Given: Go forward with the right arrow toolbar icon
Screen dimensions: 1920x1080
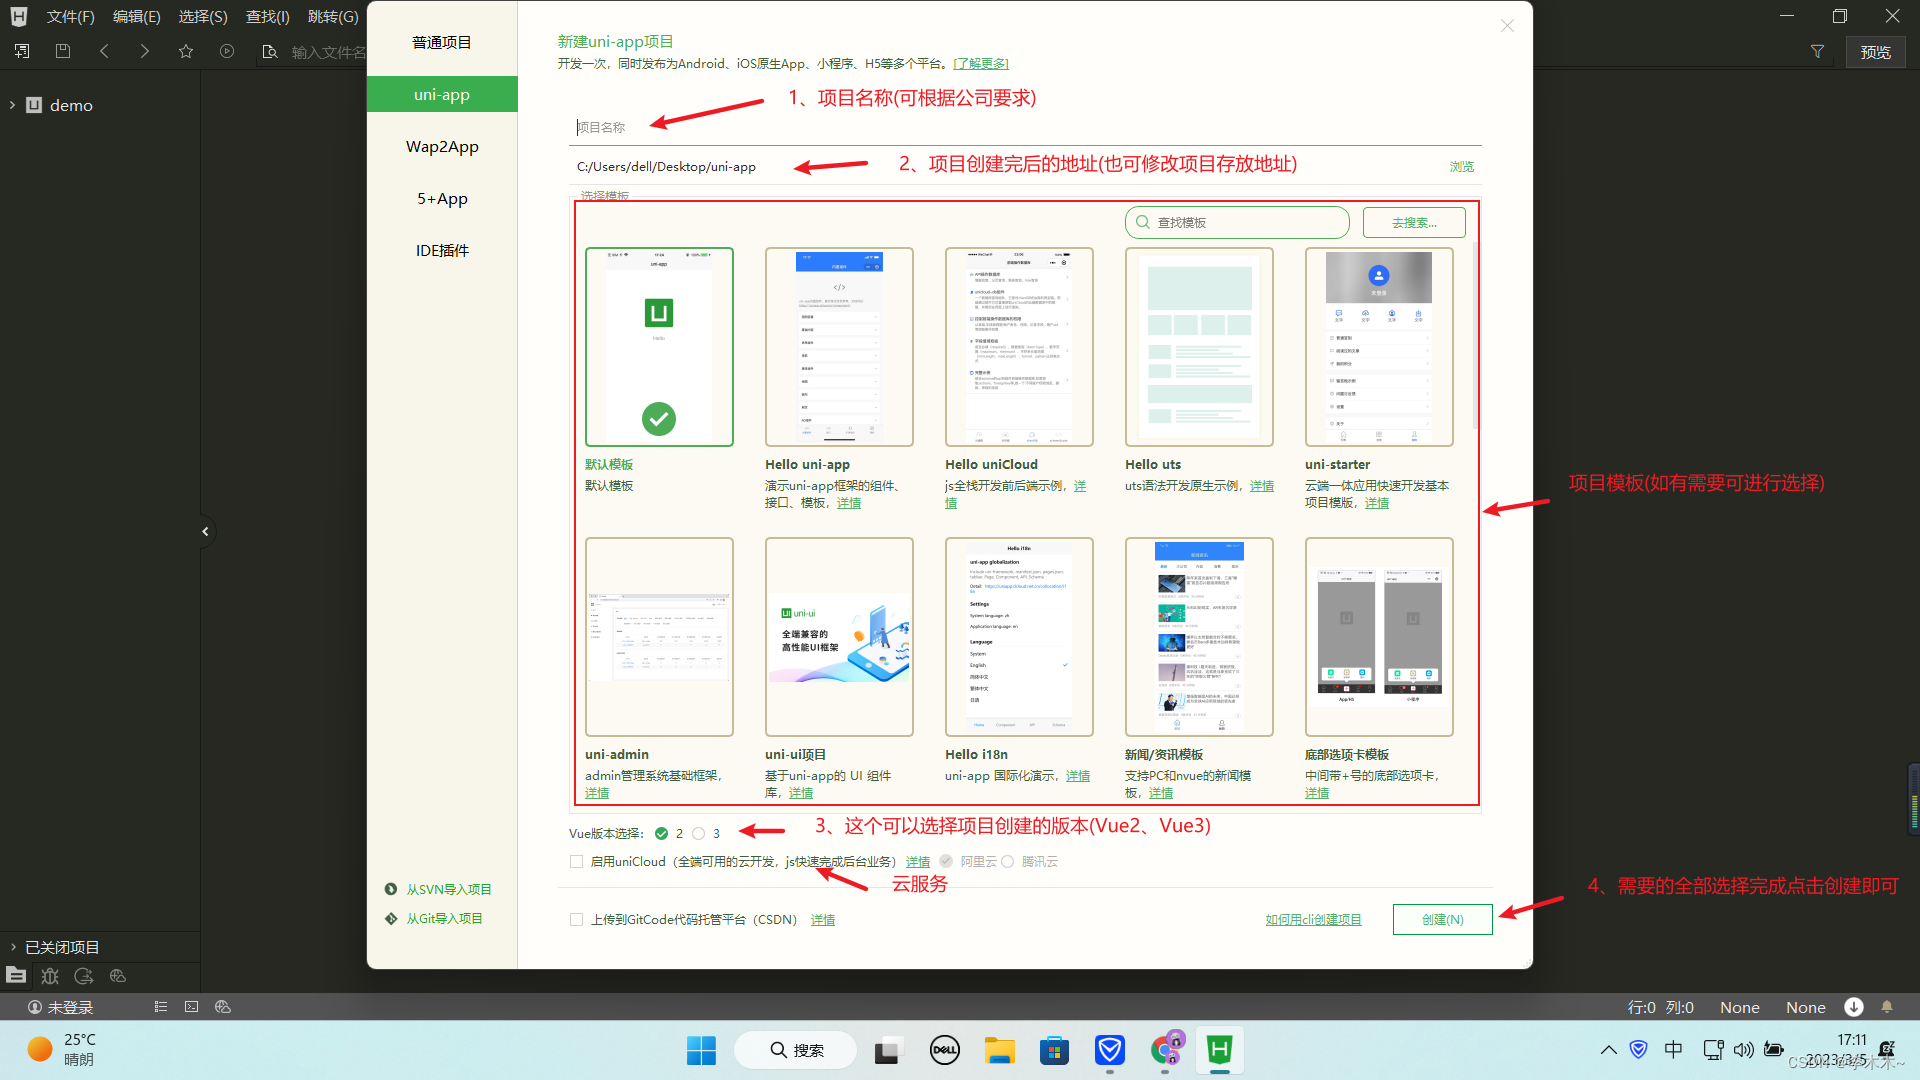Looking at the screenshot, I should pos(145,51).
